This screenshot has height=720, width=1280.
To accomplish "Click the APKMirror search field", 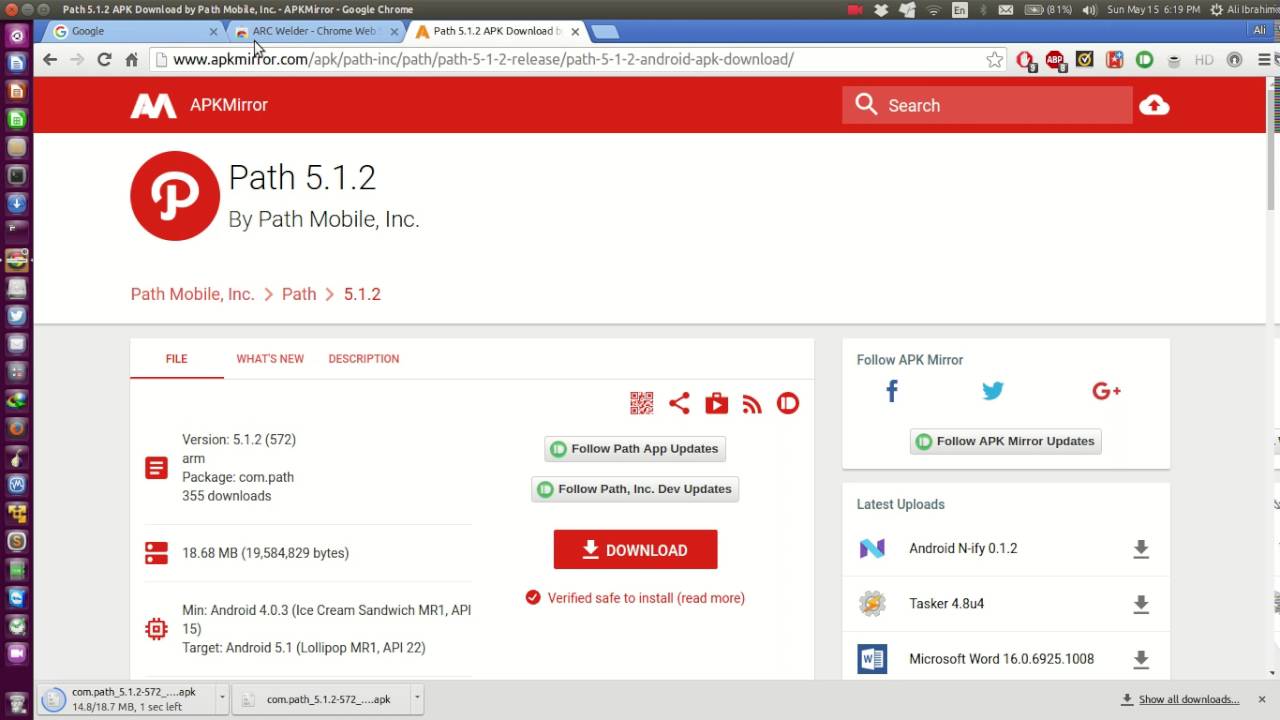I will point(987,105).
